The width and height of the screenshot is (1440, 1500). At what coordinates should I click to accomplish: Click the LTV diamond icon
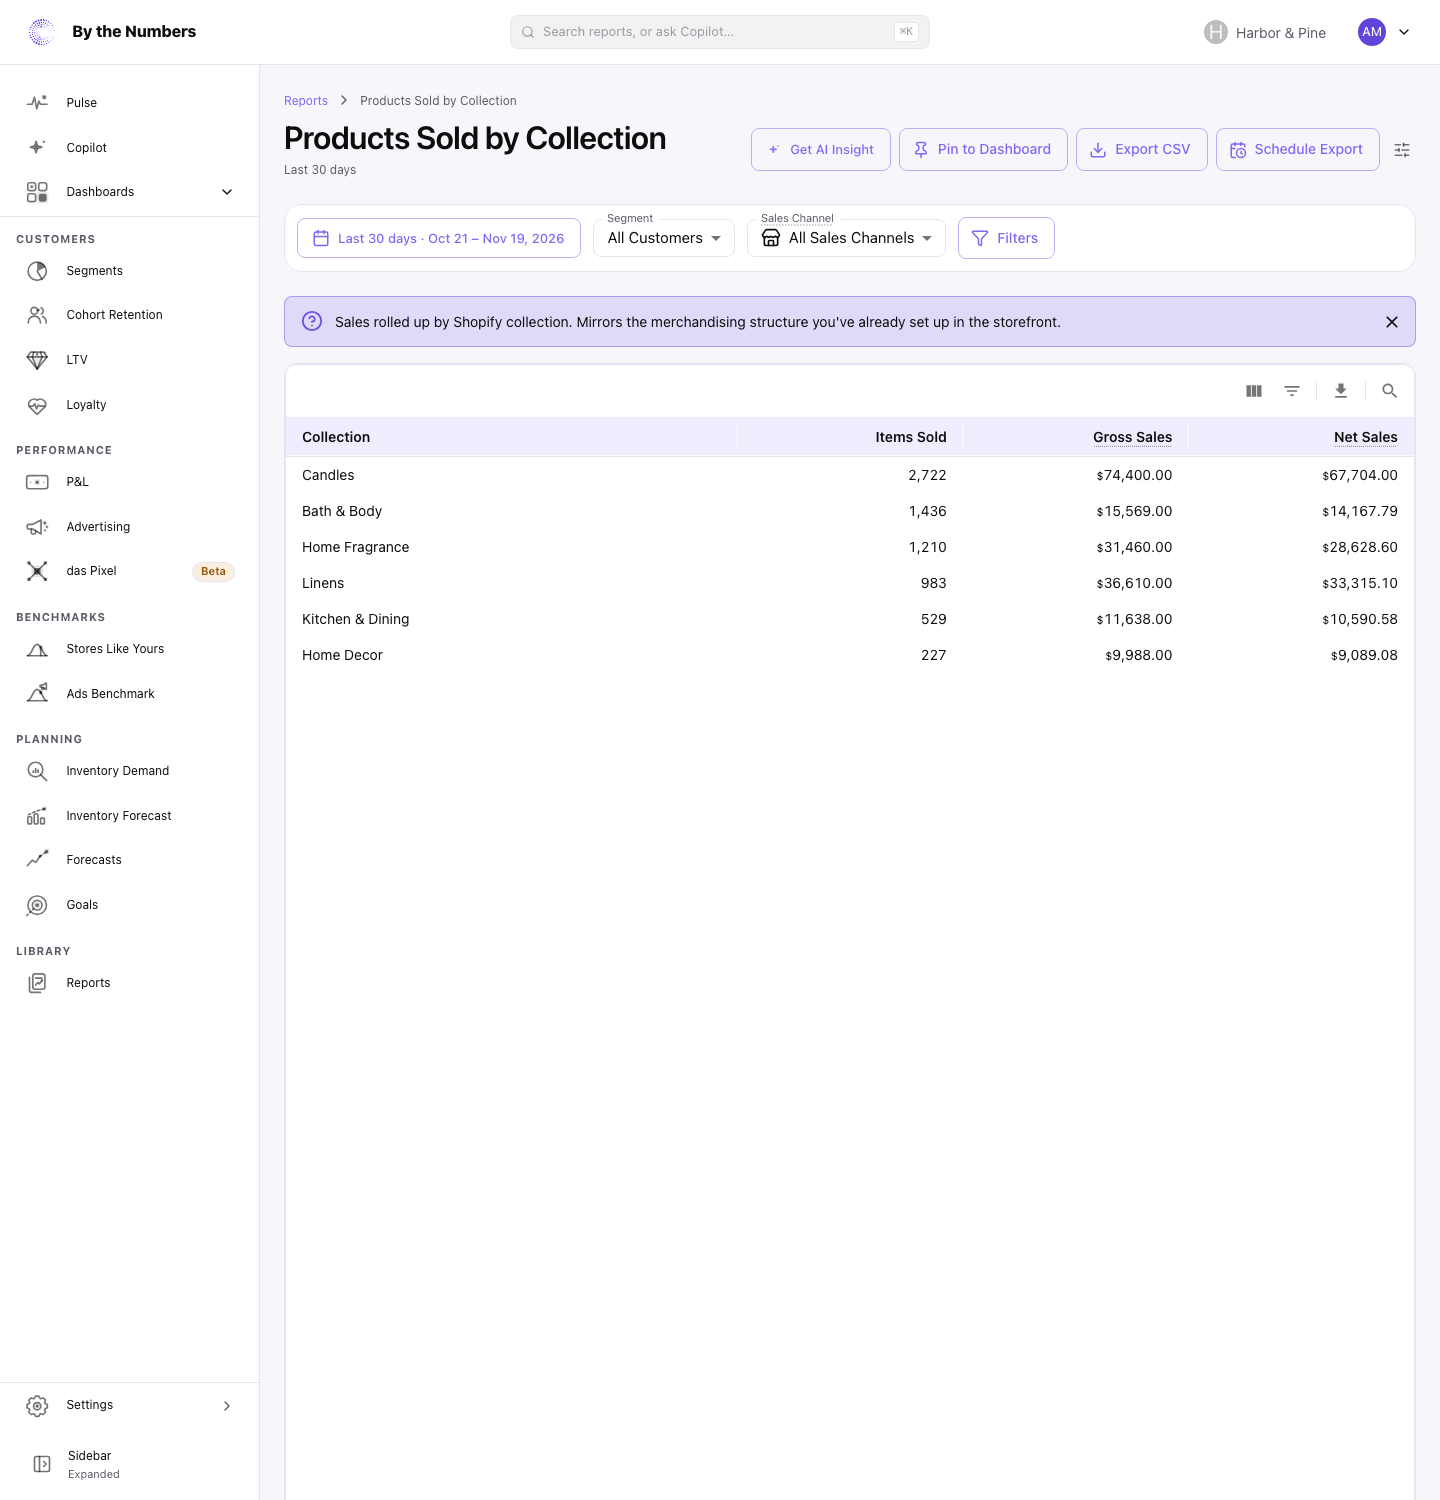pos(37,360)
